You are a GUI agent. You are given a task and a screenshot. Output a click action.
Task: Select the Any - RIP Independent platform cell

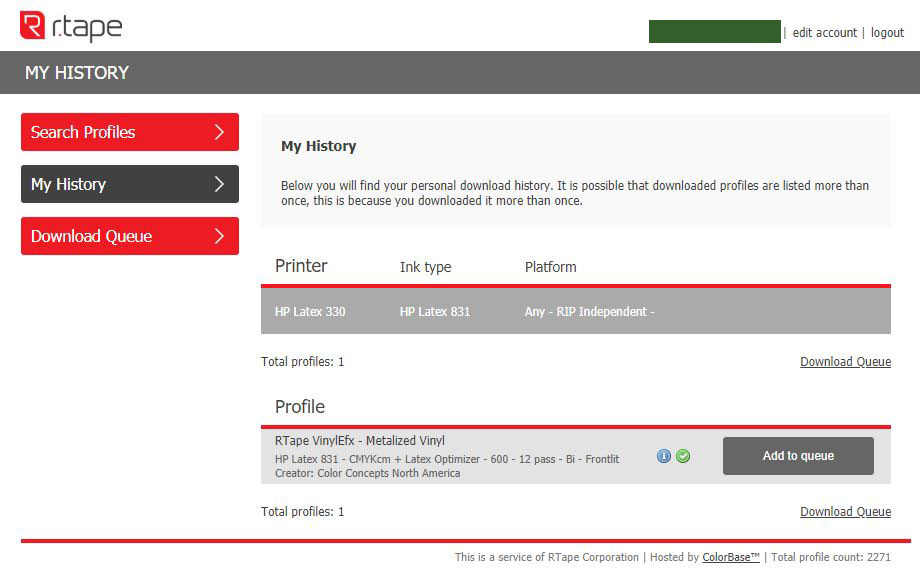point(589,312)
